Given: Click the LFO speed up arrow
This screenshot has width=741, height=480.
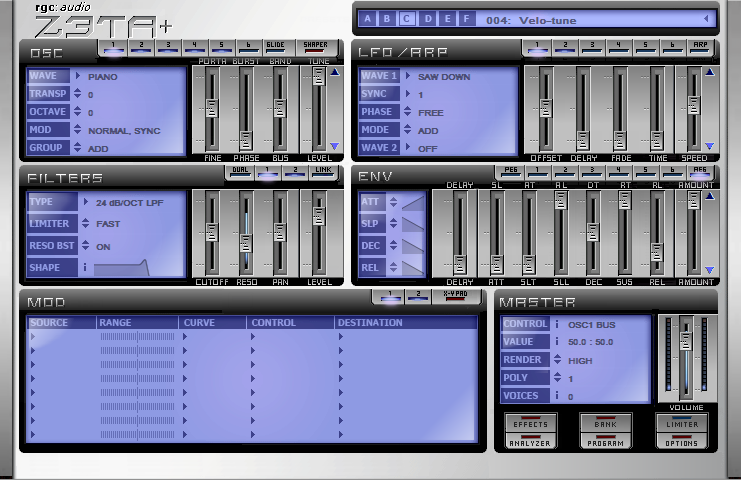Looking at the screenshot, I should click(710, 72).
